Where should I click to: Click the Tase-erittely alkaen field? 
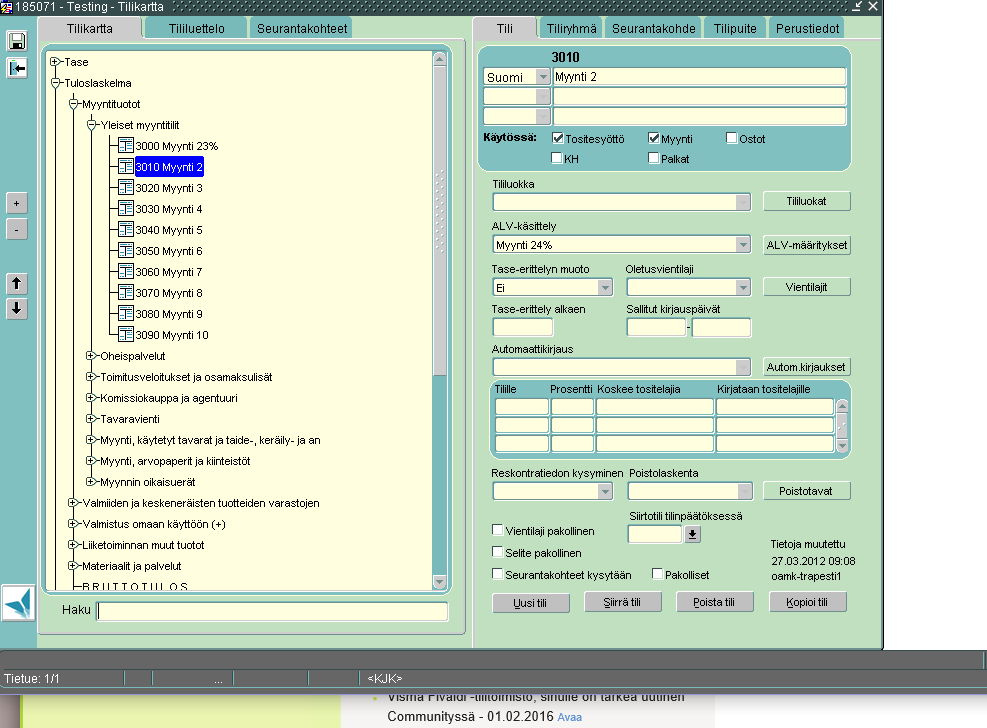pos(522,327)
